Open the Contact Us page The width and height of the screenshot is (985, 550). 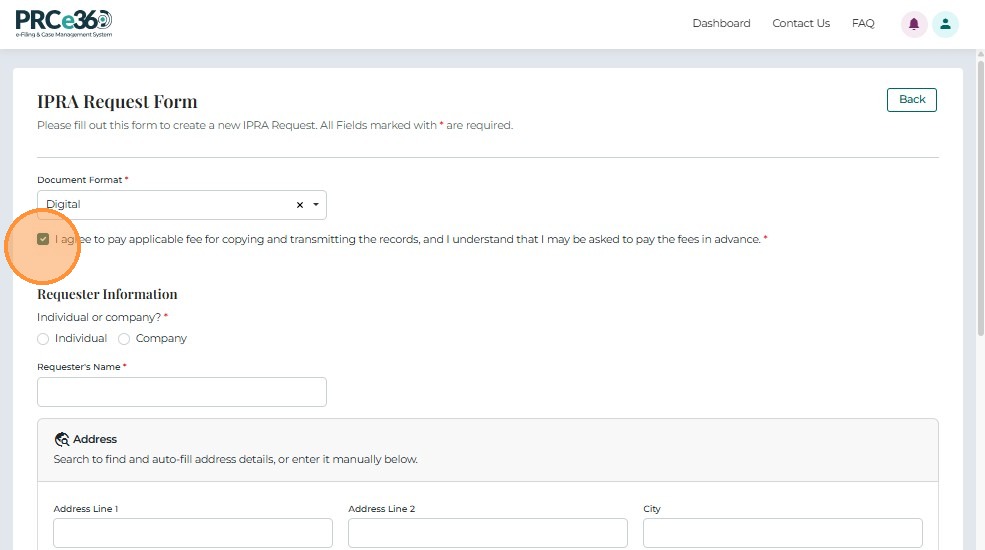(x=801, y=24)
